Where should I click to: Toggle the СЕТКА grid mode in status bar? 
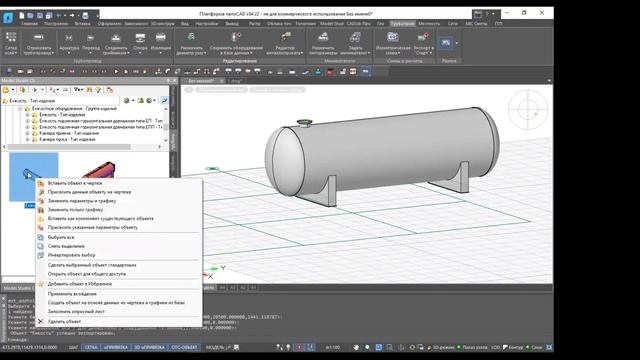coord(91,347)
